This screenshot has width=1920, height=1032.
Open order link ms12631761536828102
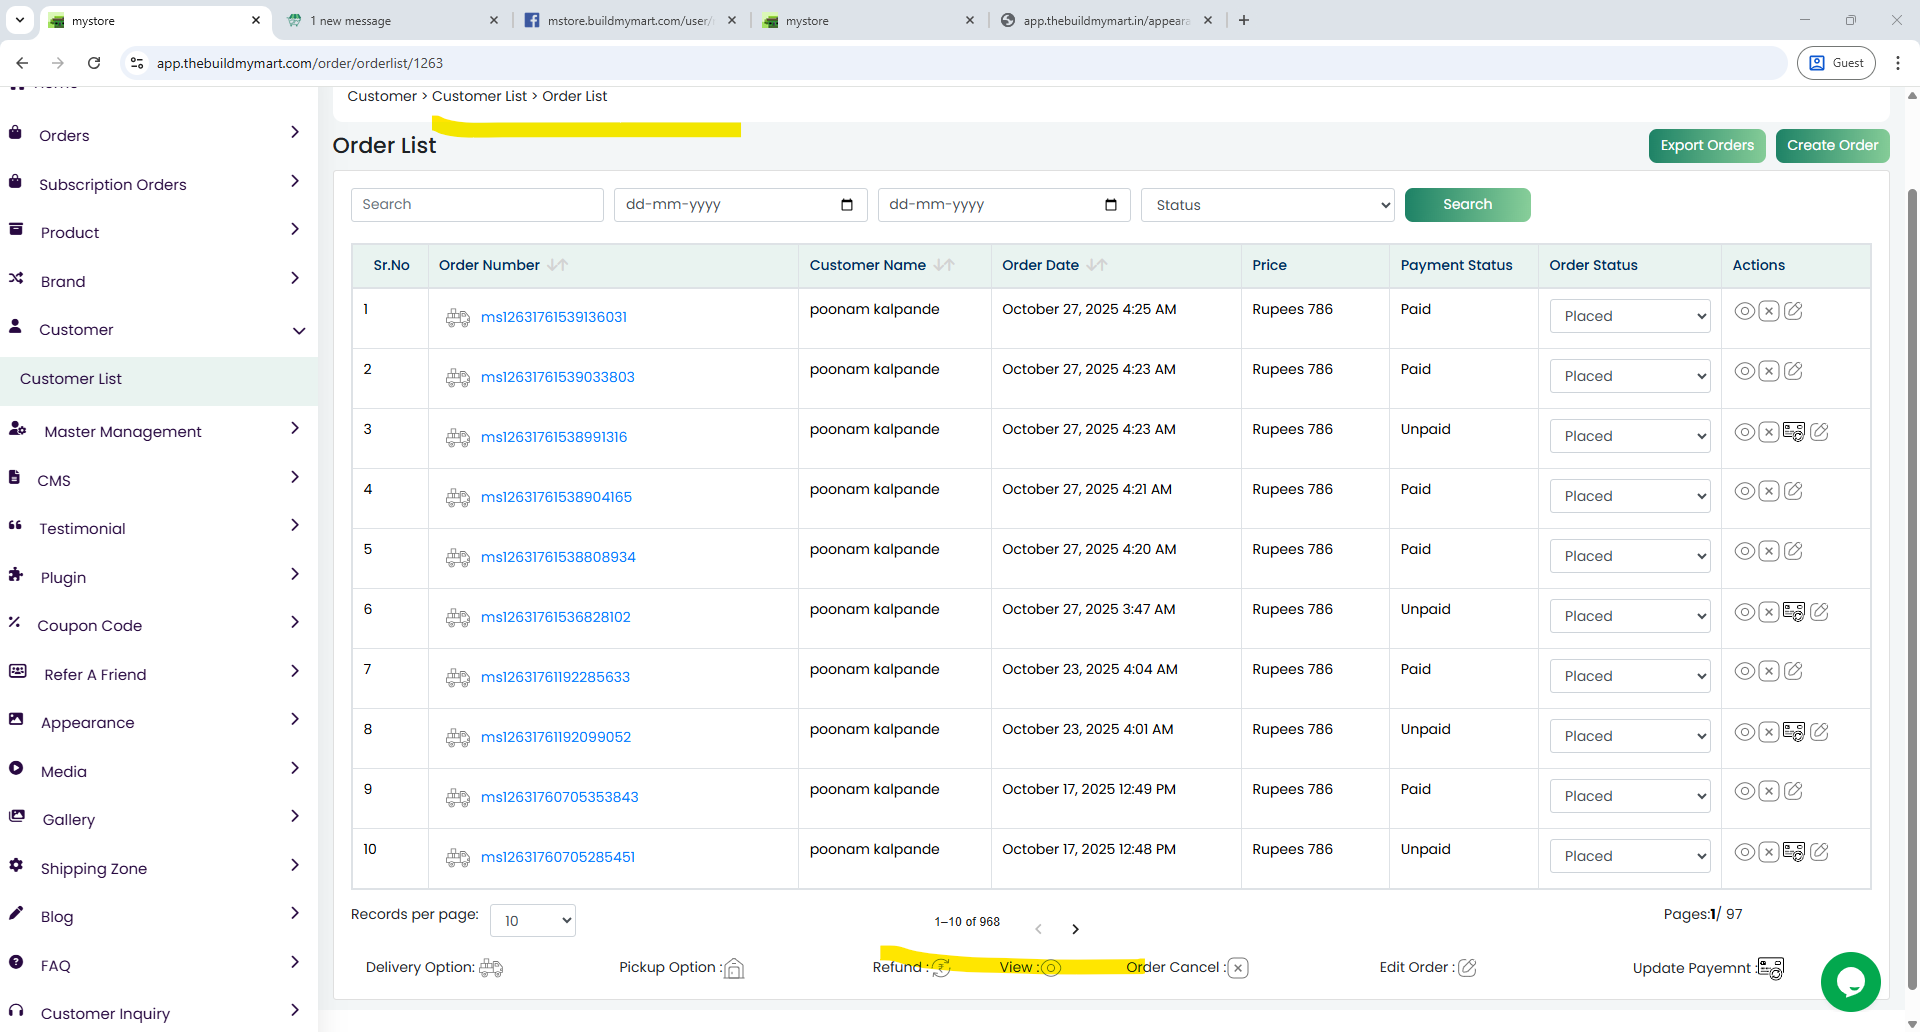(555, 617)
